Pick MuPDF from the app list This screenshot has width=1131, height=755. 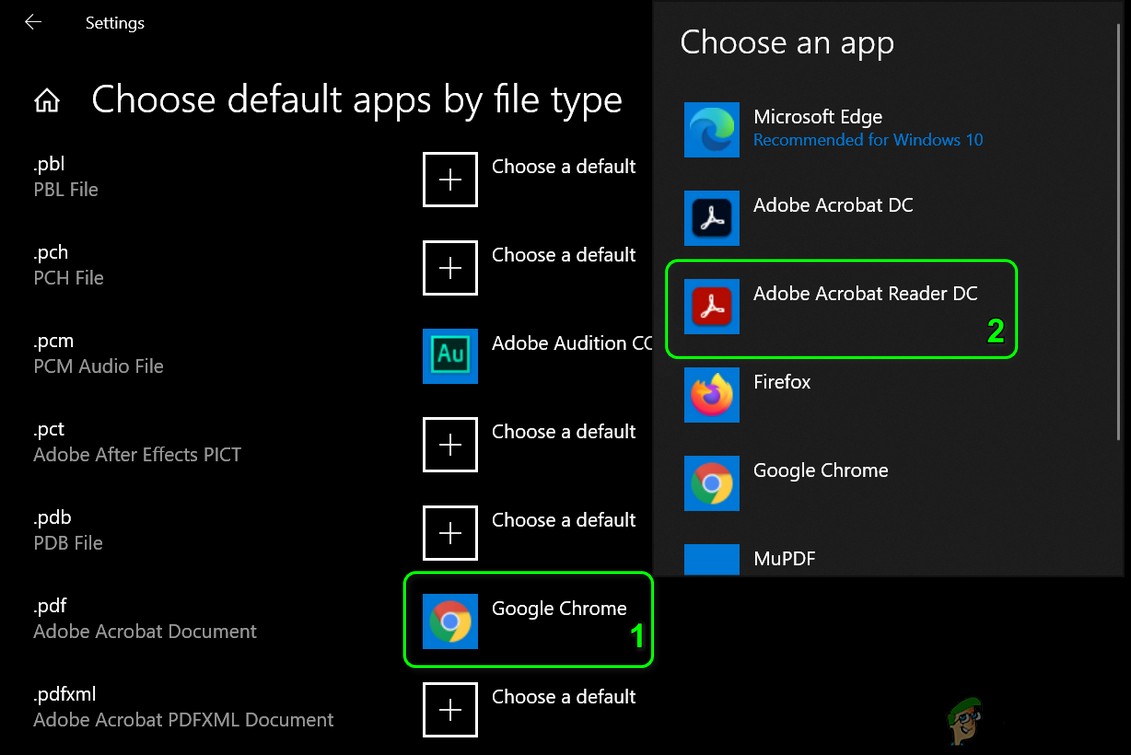[785, 559]
